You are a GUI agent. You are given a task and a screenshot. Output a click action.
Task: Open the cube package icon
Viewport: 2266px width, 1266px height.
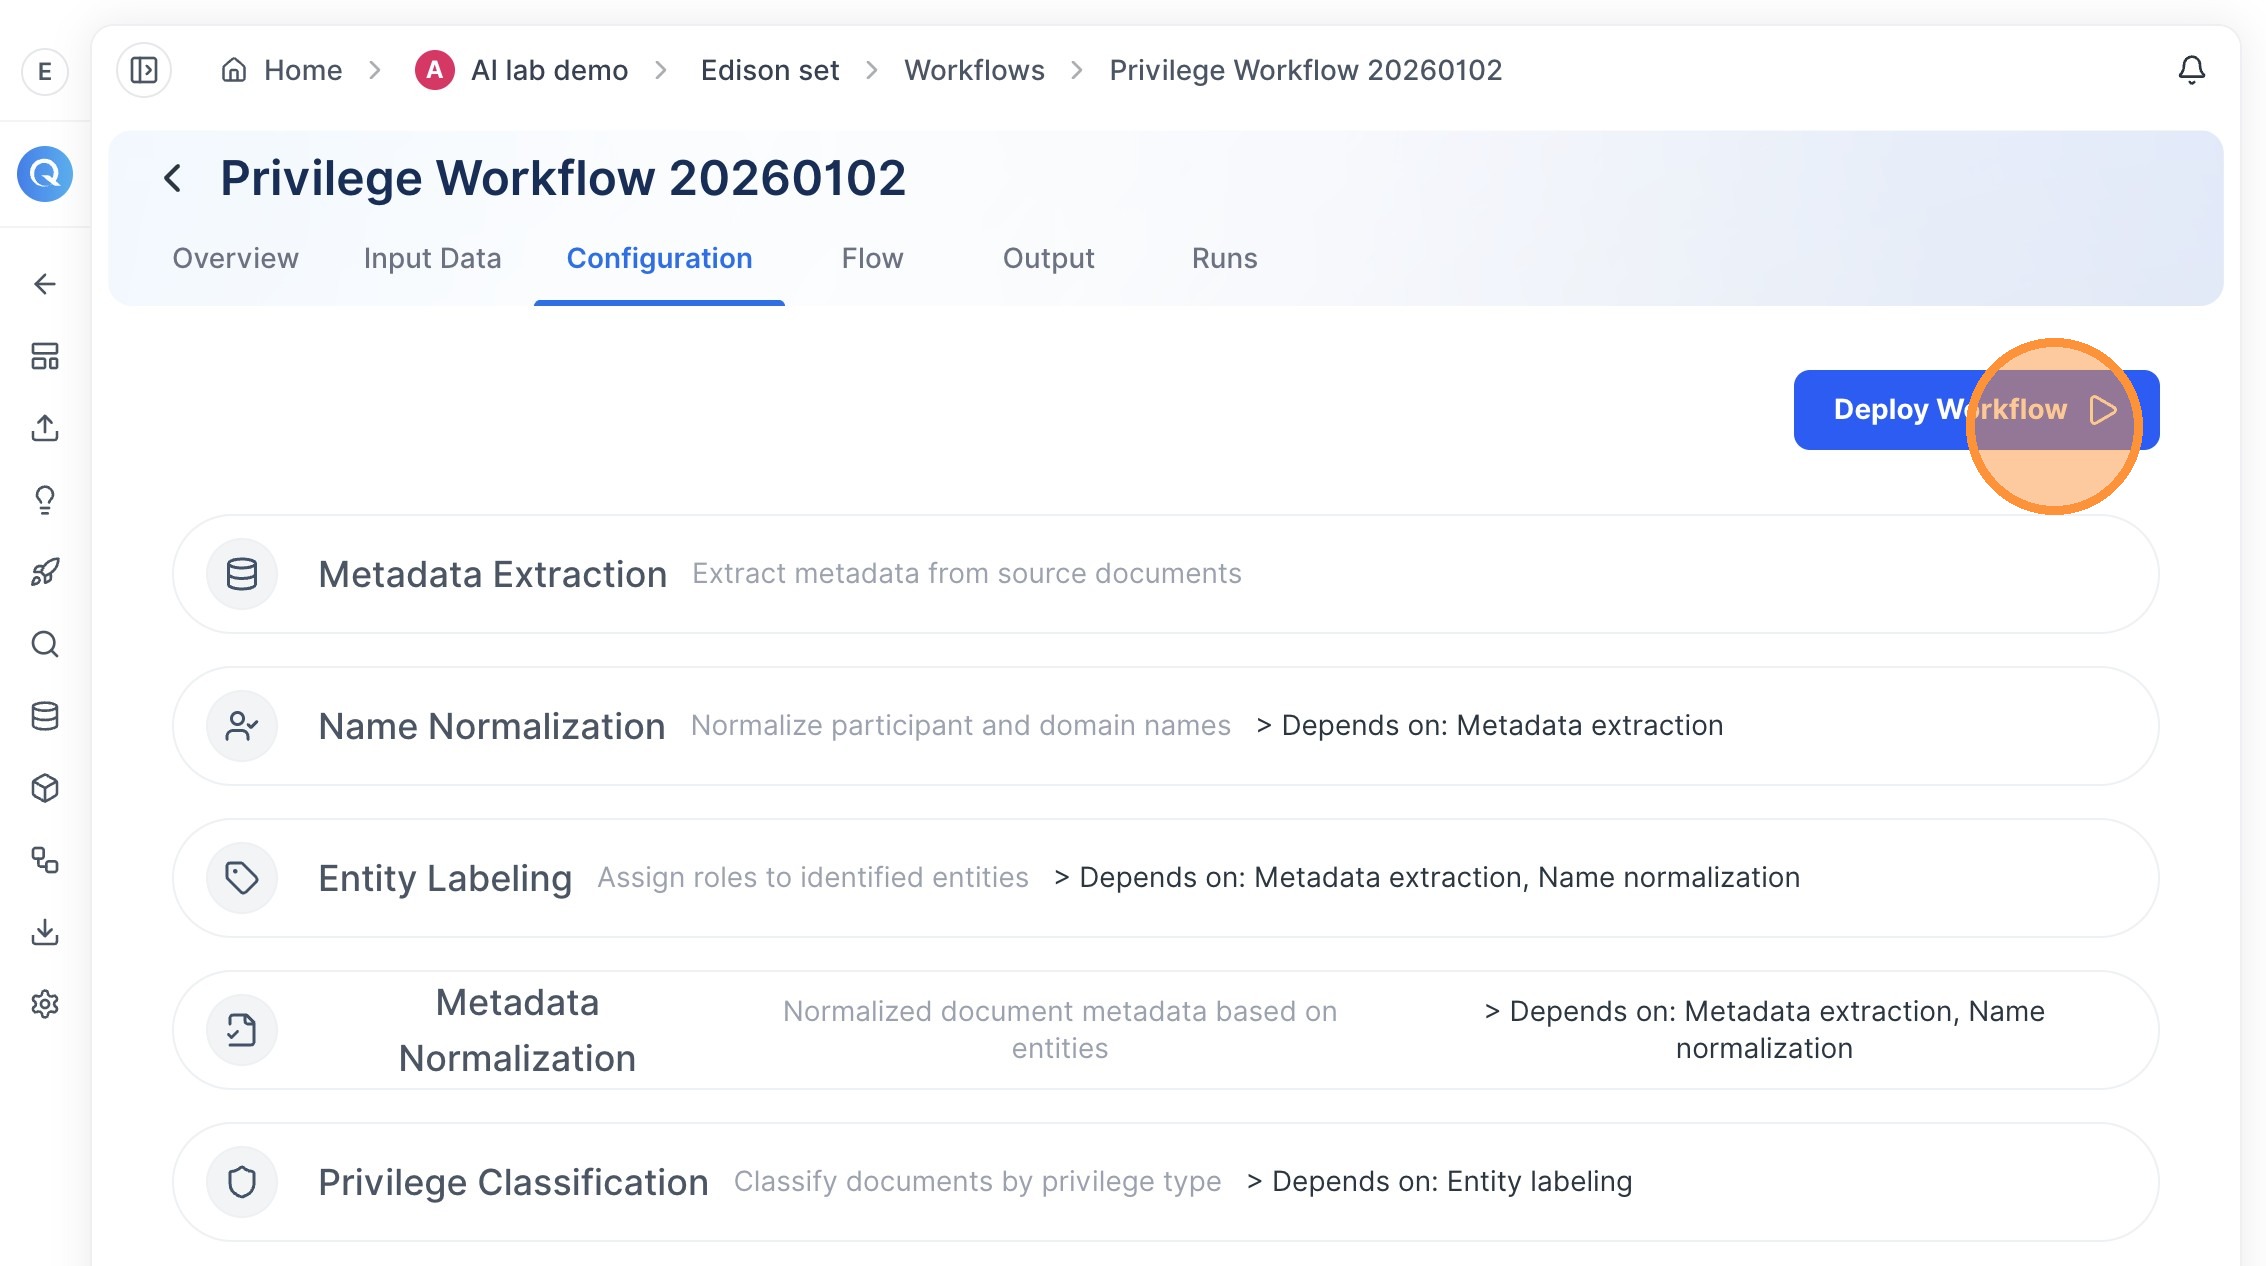coord(45,788)
